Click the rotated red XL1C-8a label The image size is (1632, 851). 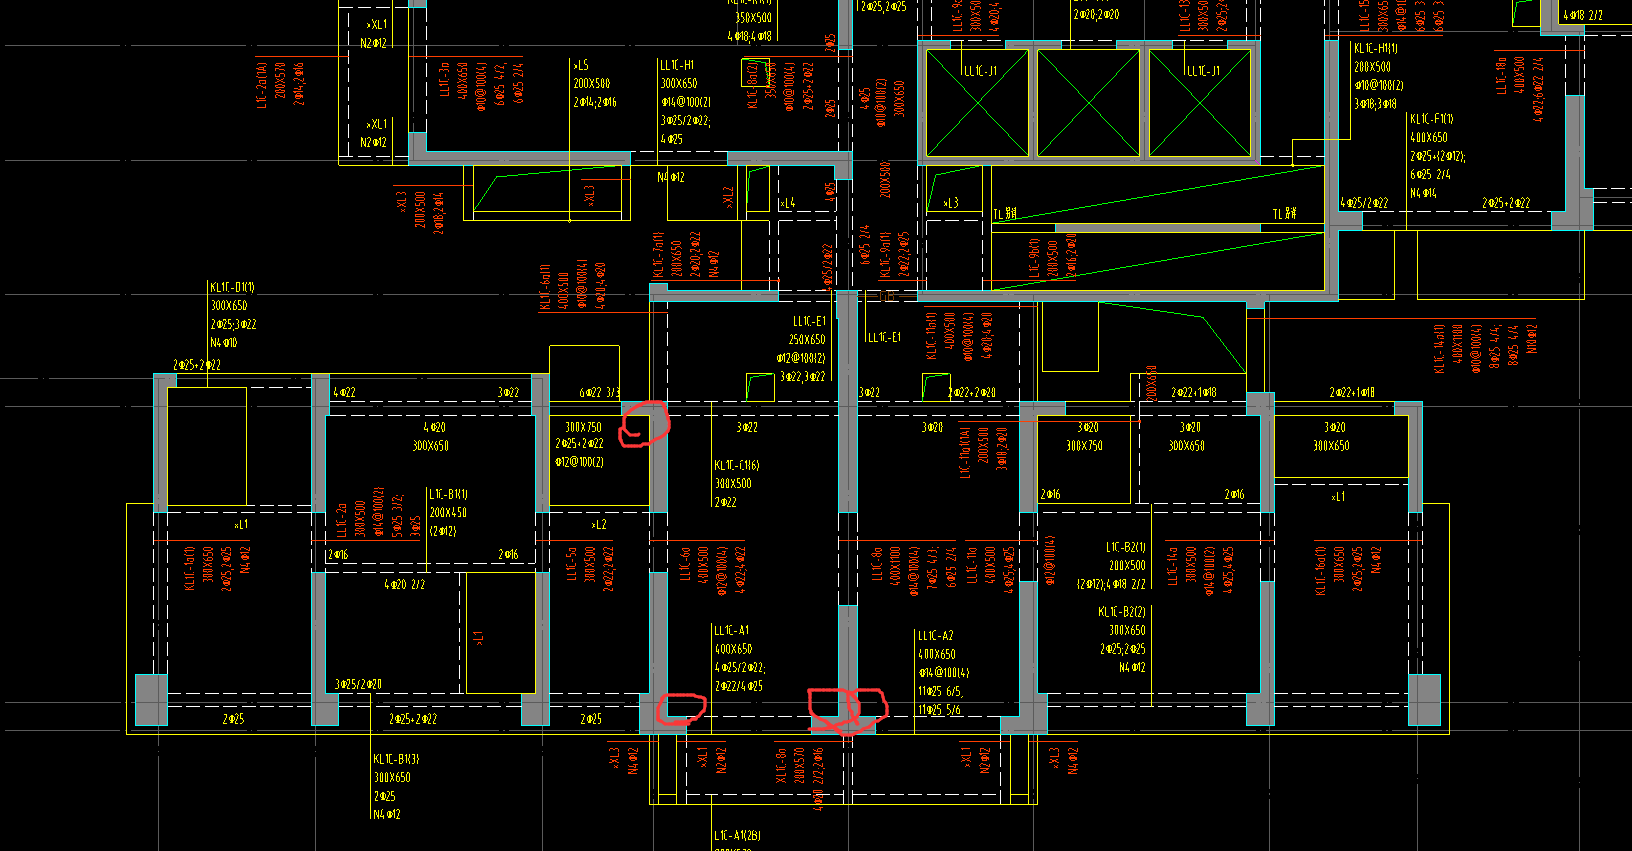point(781,767)
